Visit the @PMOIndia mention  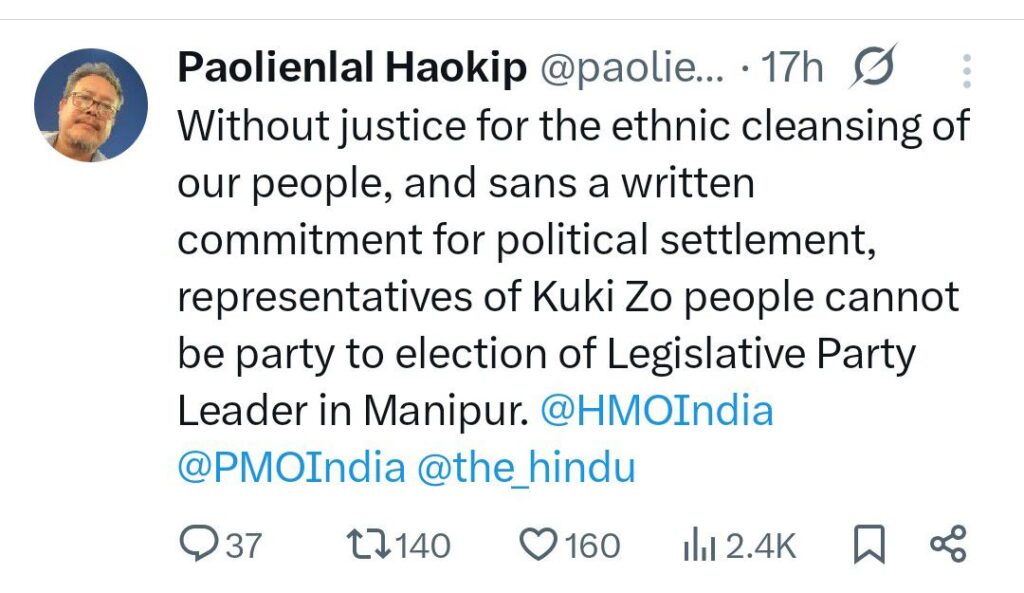292,468
